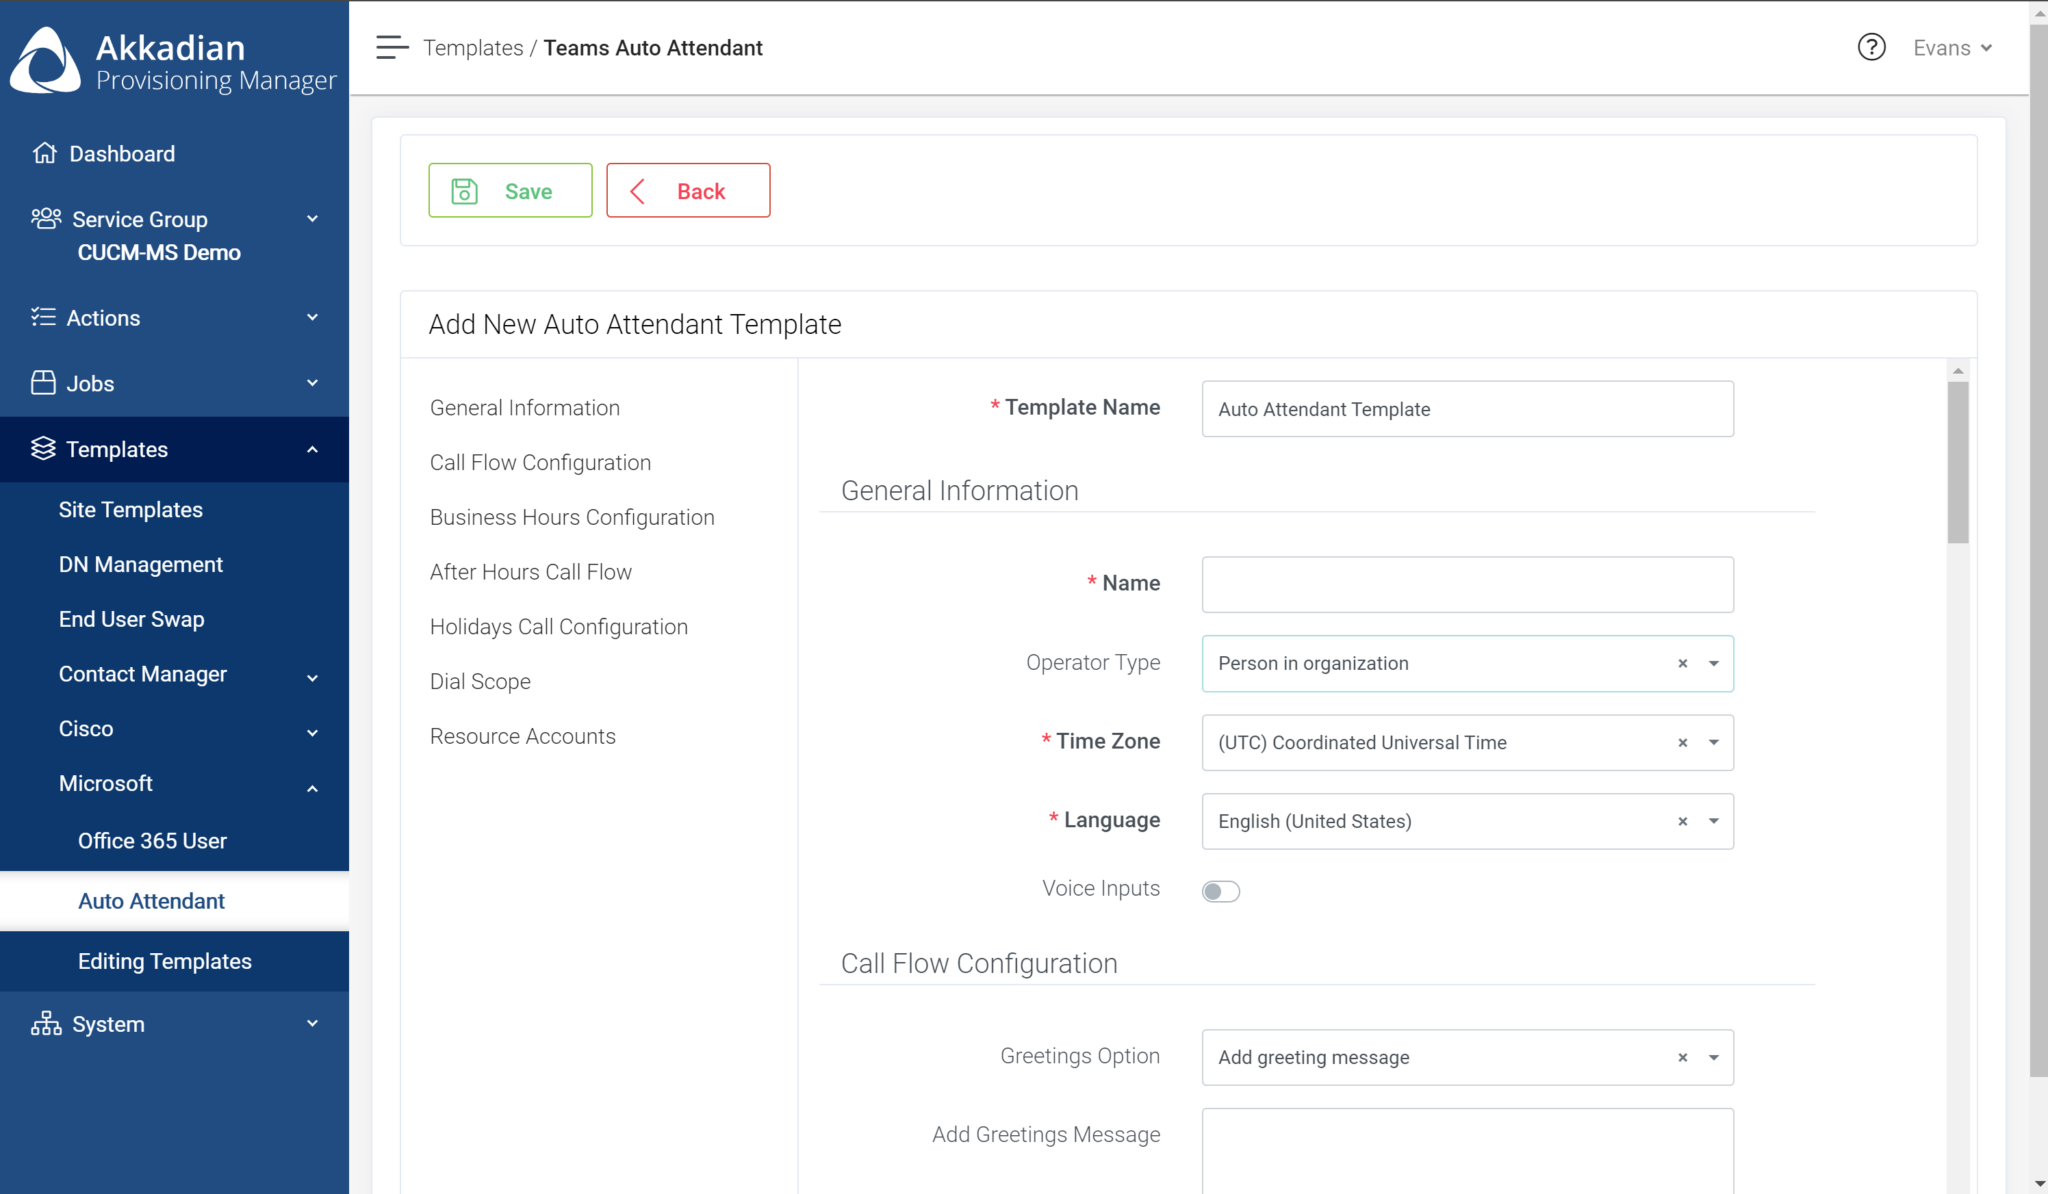
Task: Clear the Operator Type selection with the x
Action: (x=1682, y=663)
